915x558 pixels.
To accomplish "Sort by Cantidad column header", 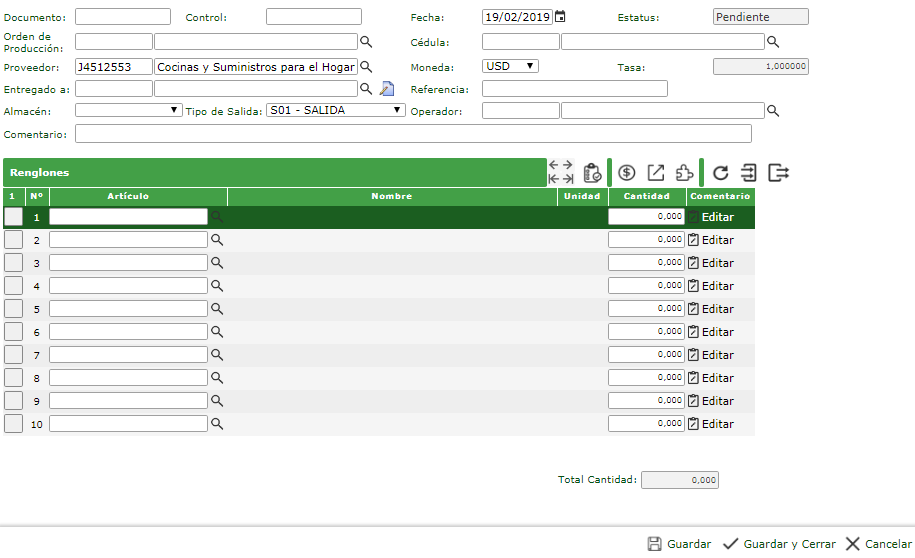I will pyautogui.click(x=647, y=196).
